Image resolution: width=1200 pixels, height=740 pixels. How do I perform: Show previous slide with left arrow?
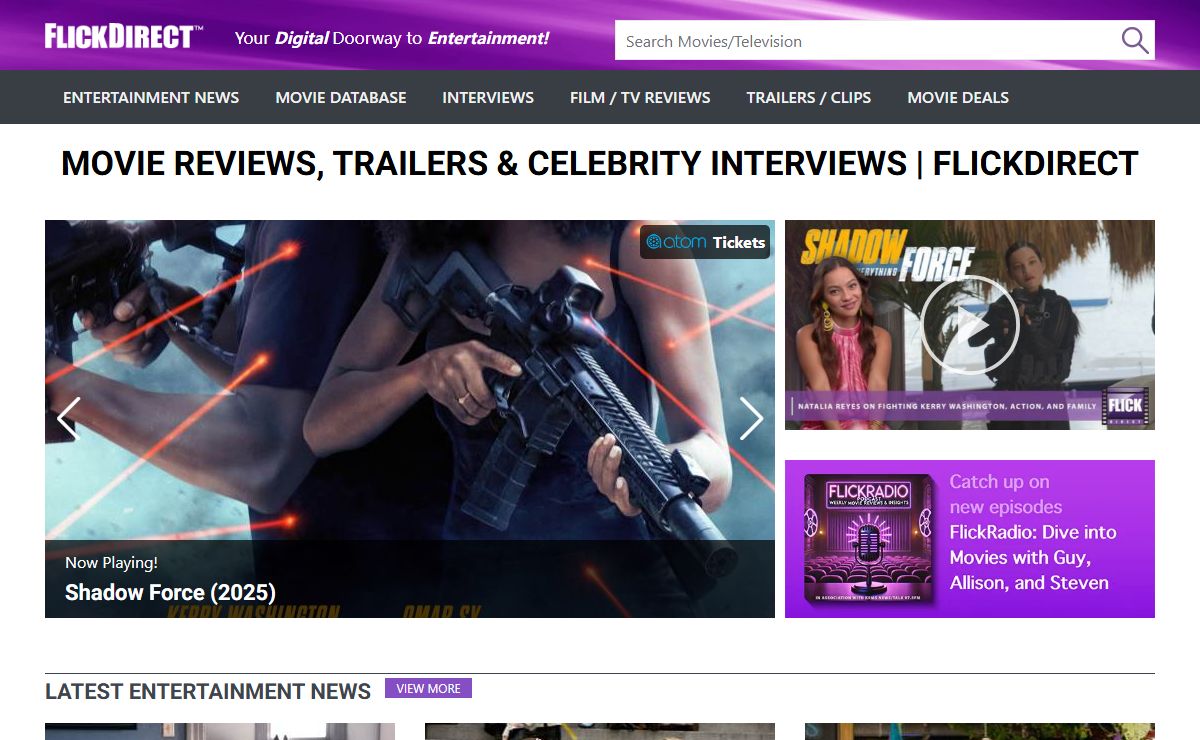tap(68, 418)
